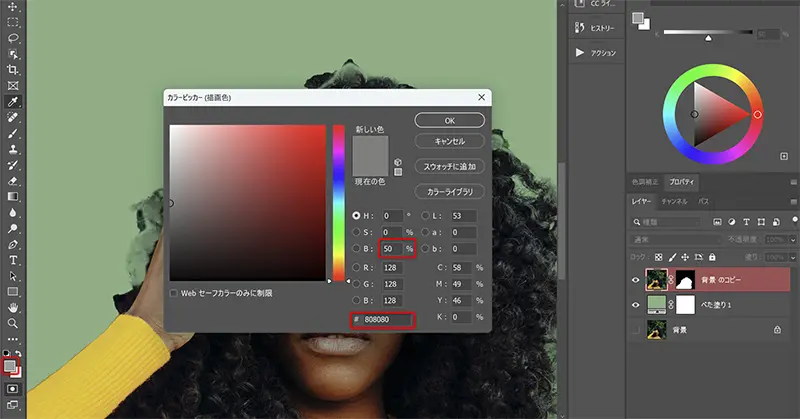The width and height of the screenshot is (800, 419).
Task: Switch to the プロパティ tab
Action: pyautogui.click(x=682, y=182)
